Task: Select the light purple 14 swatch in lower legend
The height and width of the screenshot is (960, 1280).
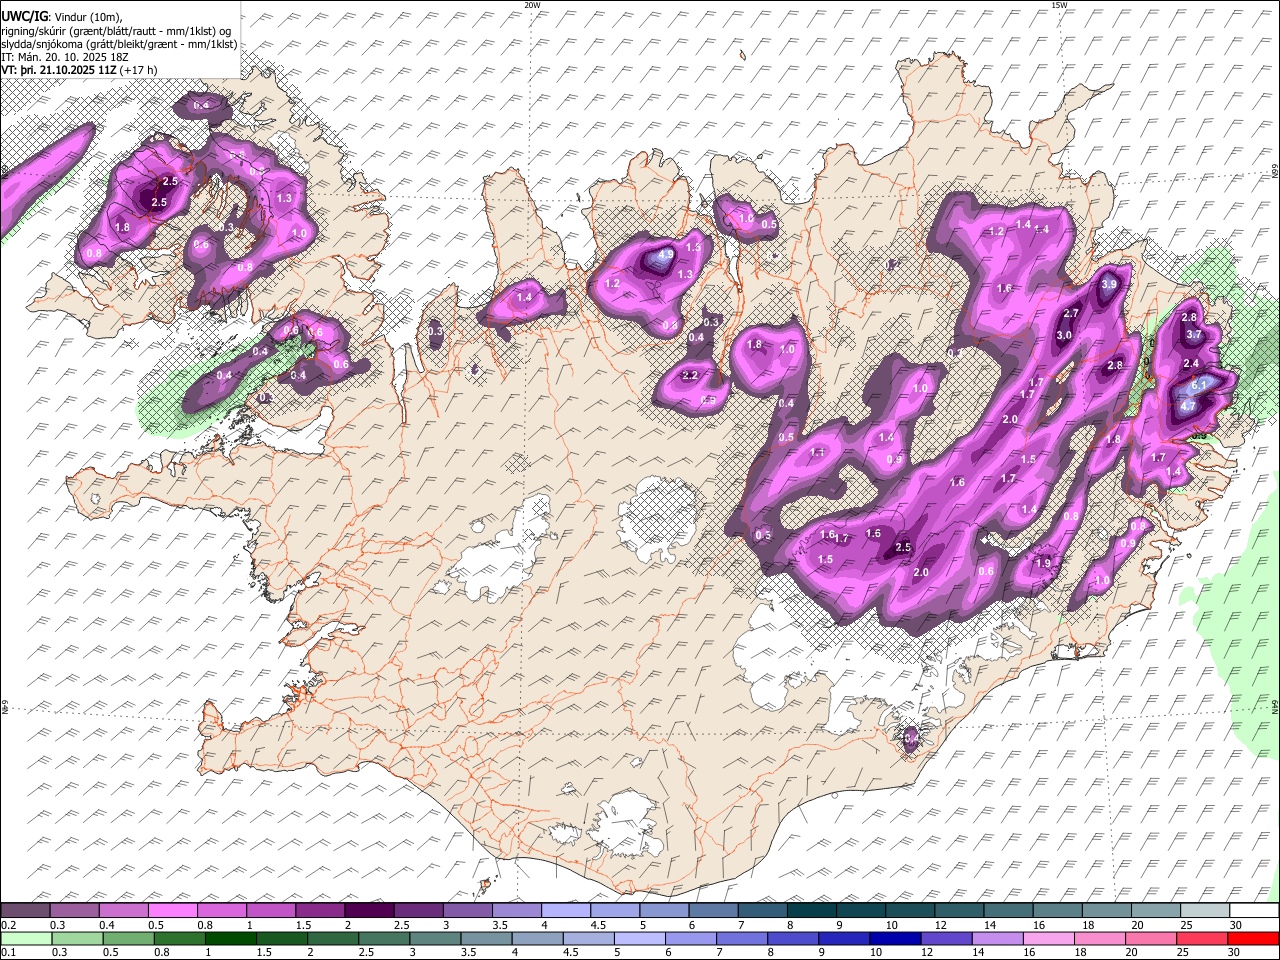Action: pos(998,938)
